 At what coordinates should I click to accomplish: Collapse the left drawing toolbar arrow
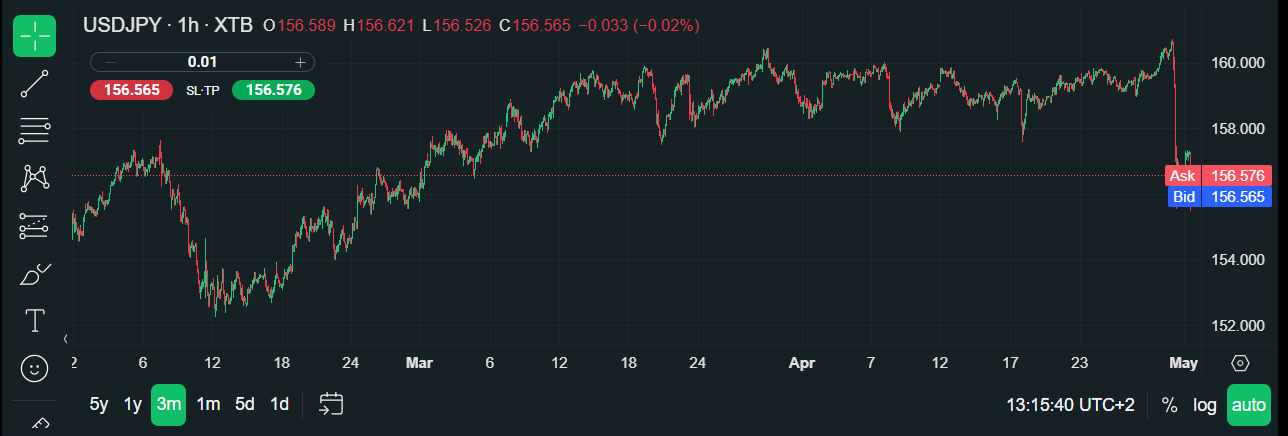pos(66,339)
